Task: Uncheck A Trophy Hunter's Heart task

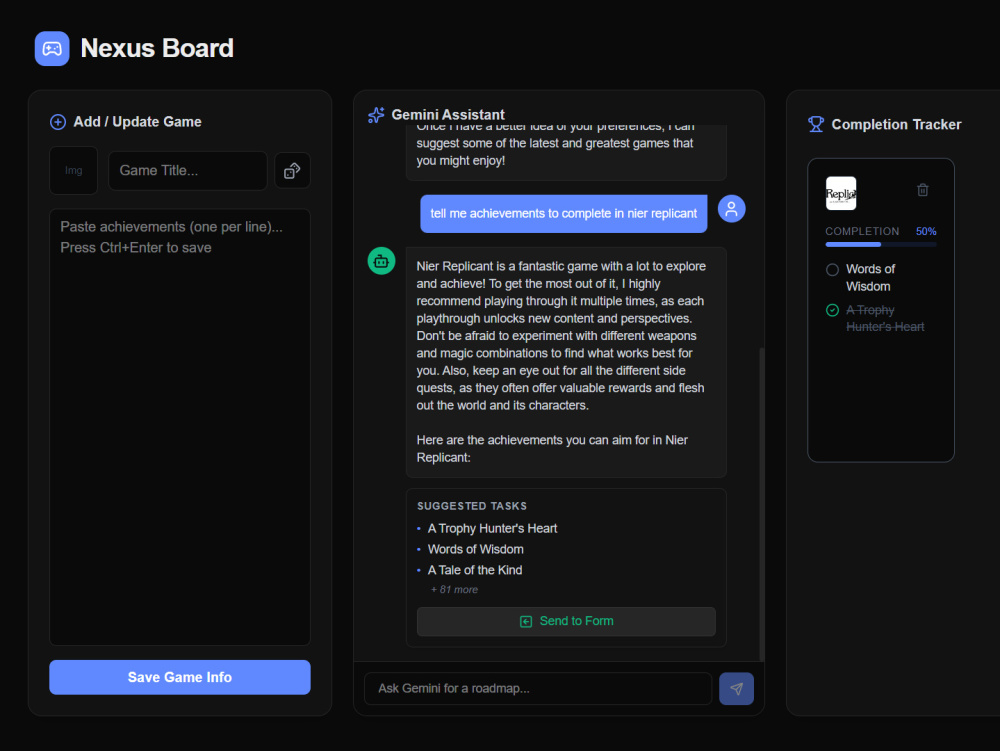Action: 832,310
